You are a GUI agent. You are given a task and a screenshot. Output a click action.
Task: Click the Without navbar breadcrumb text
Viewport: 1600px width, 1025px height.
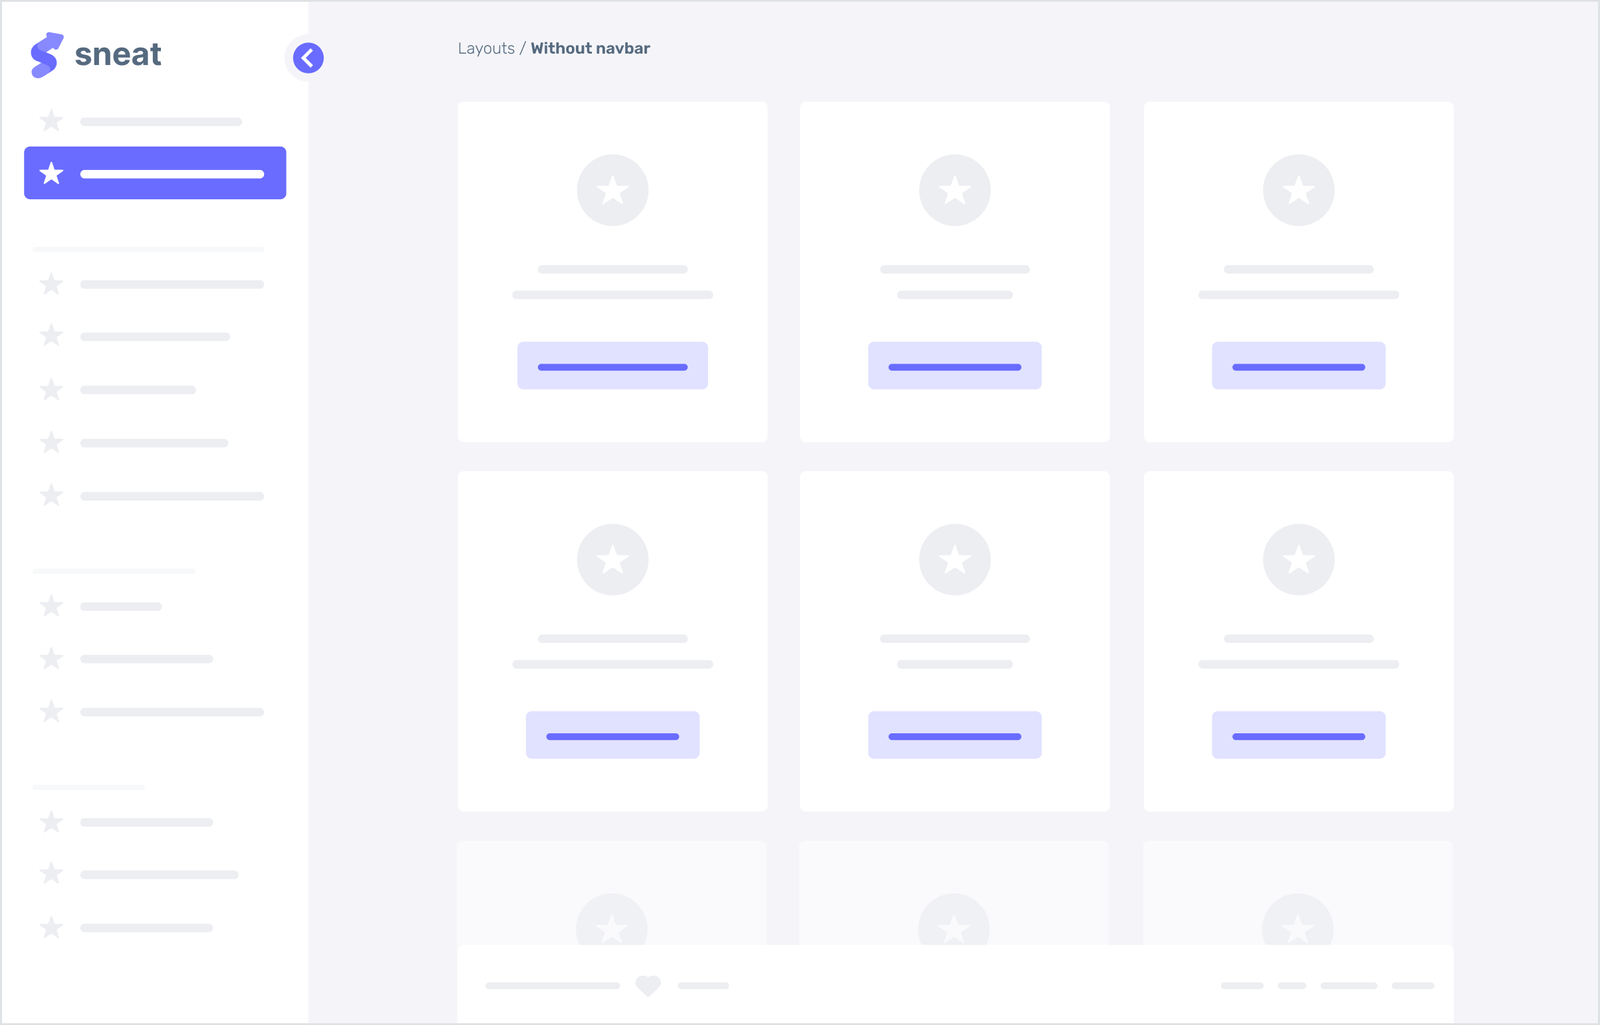click(x=590, y=48)
